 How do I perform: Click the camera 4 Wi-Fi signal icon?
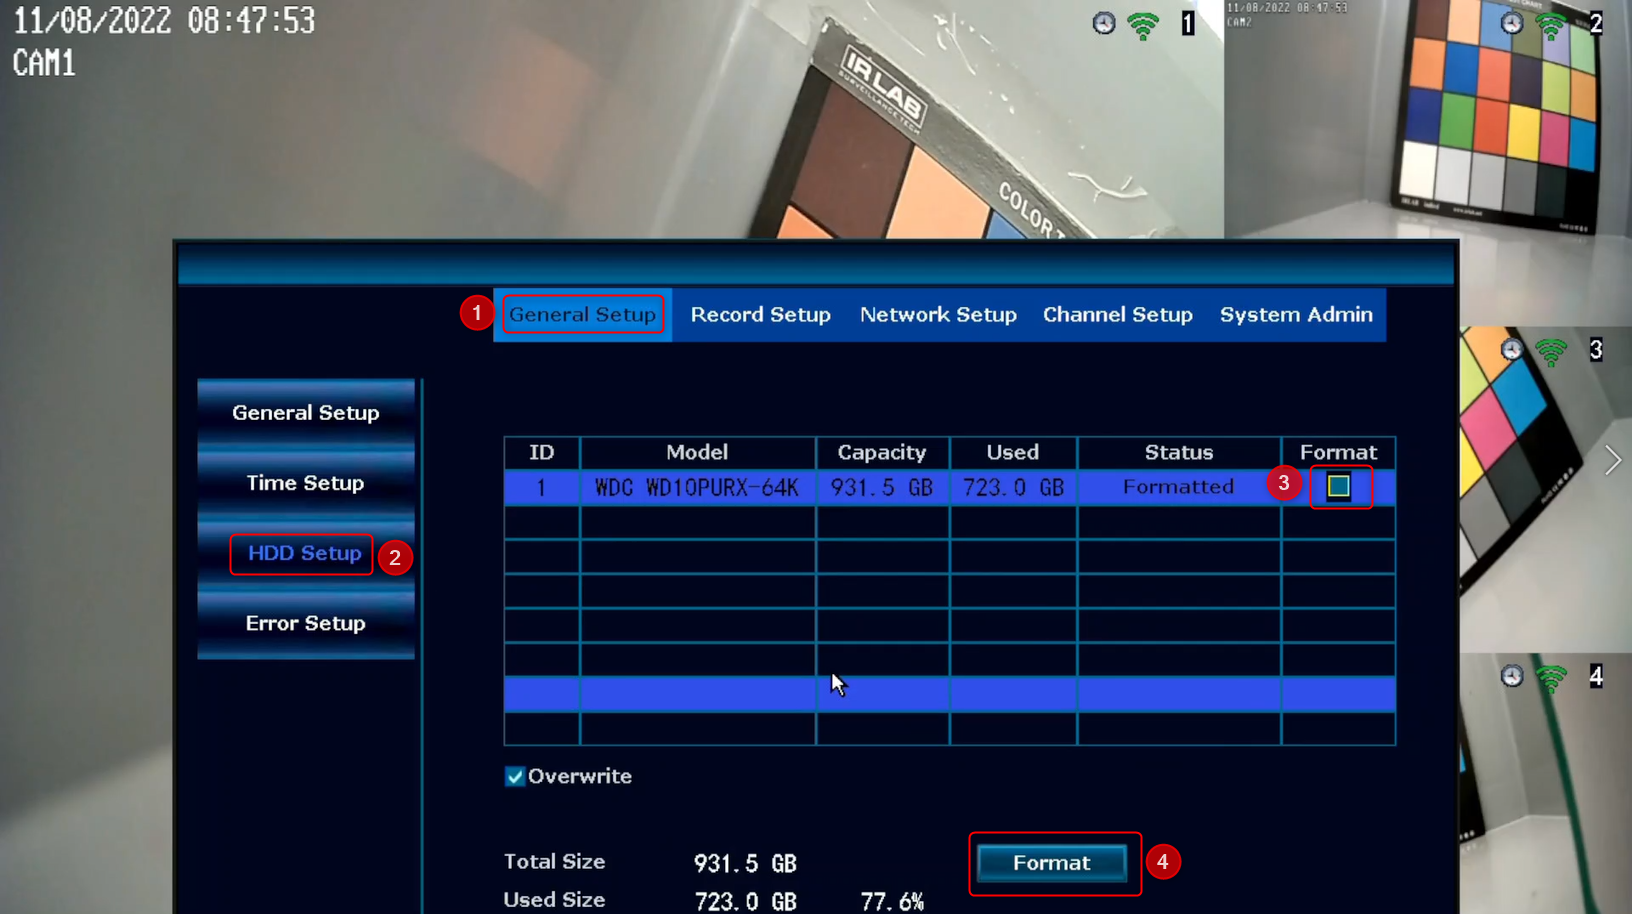tap(1551, 678)
